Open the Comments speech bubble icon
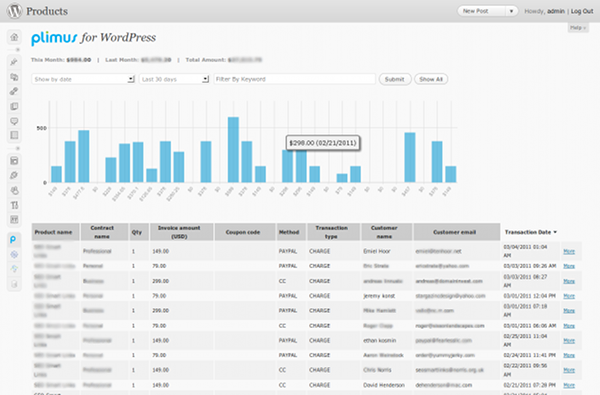Screen dimensions: 600x395 point(14,121)
